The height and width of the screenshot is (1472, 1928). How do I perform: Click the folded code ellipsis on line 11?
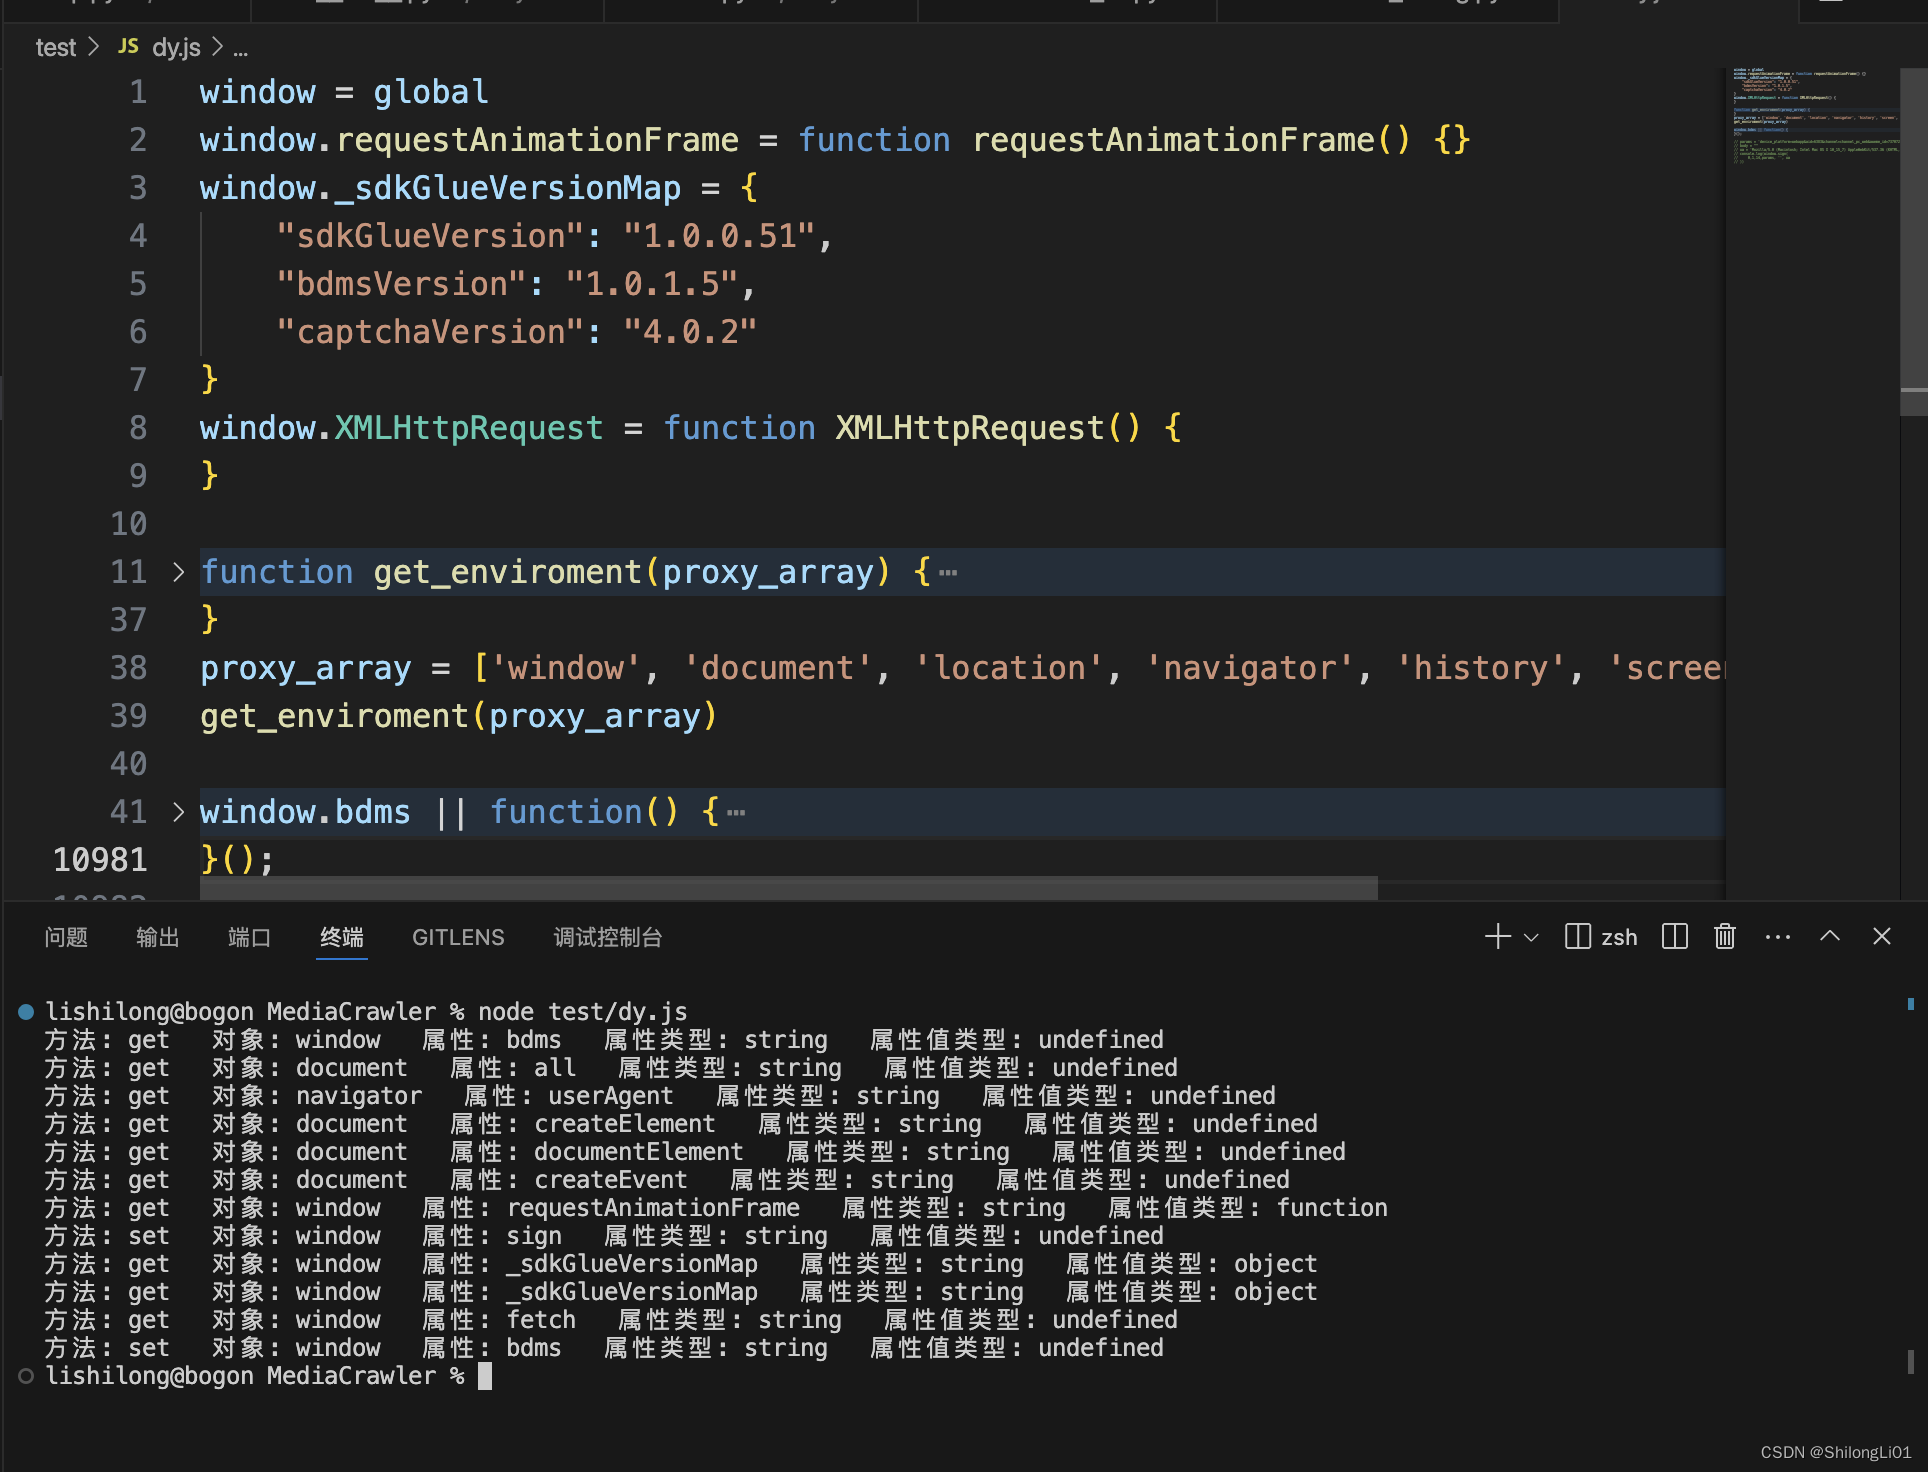tap(948, 573)
